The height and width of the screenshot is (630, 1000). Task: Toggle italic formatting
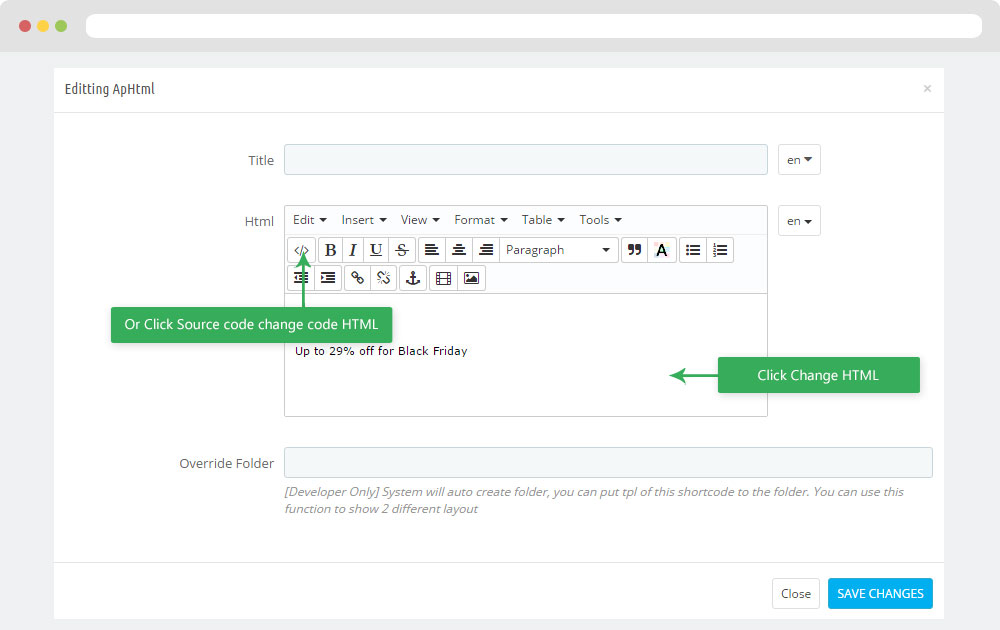point(353,250)
